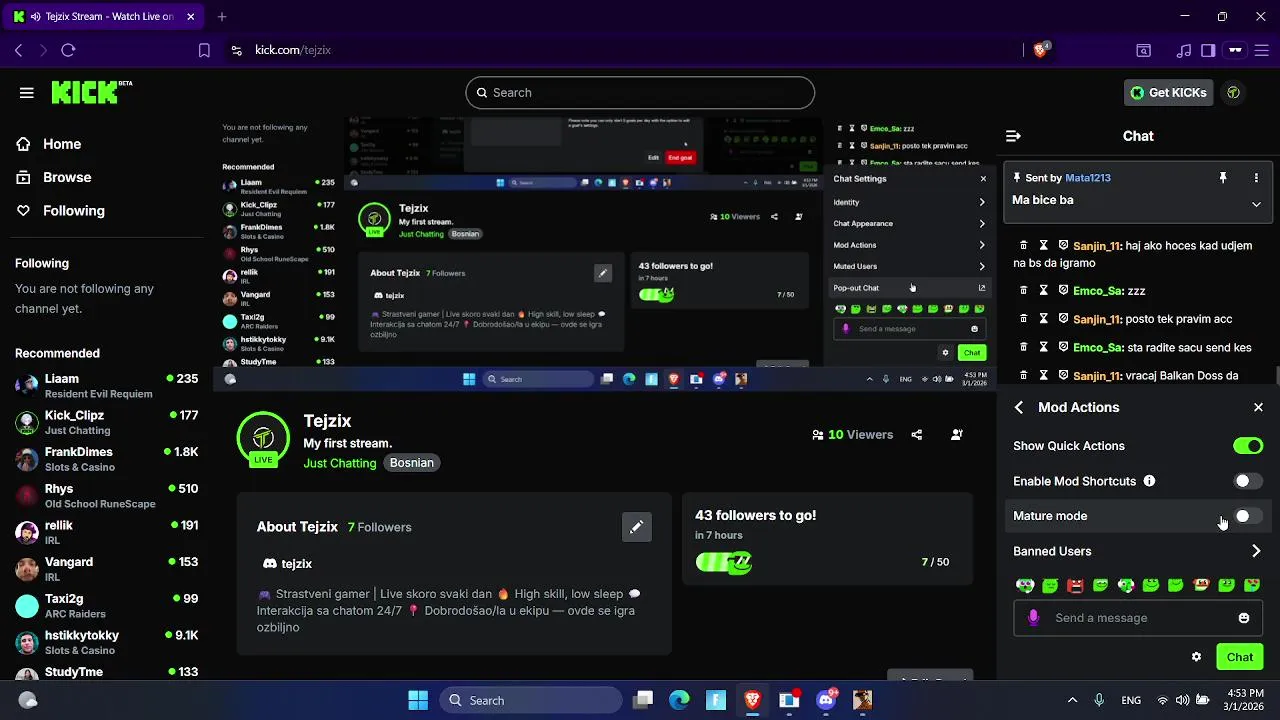Delete the "haj ako hoces" message

[1023, 245]
